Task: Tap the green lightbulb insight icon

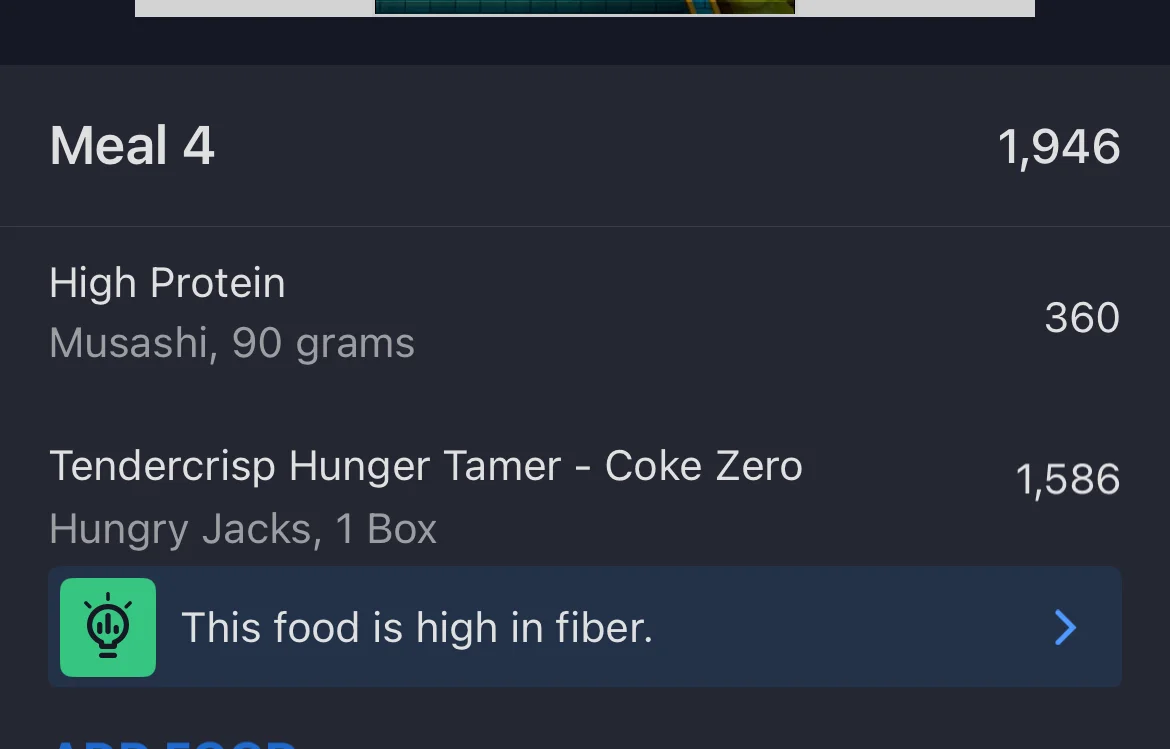Action: tap(108, 627)
